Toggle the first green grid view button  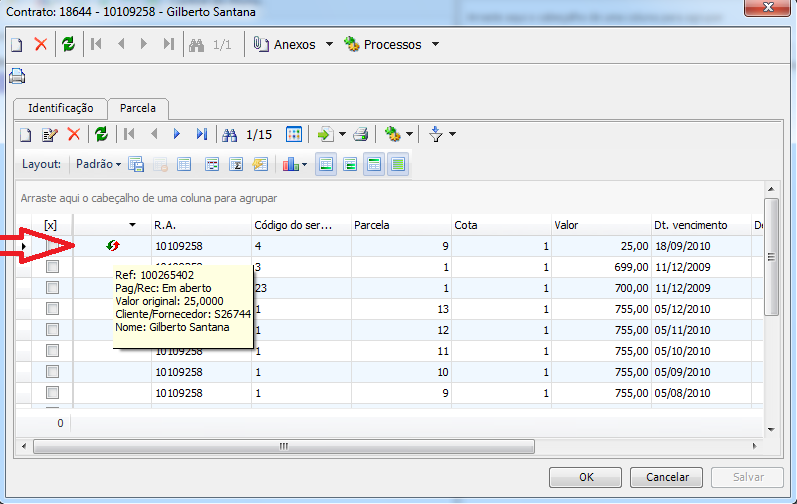tap(326, 164)
